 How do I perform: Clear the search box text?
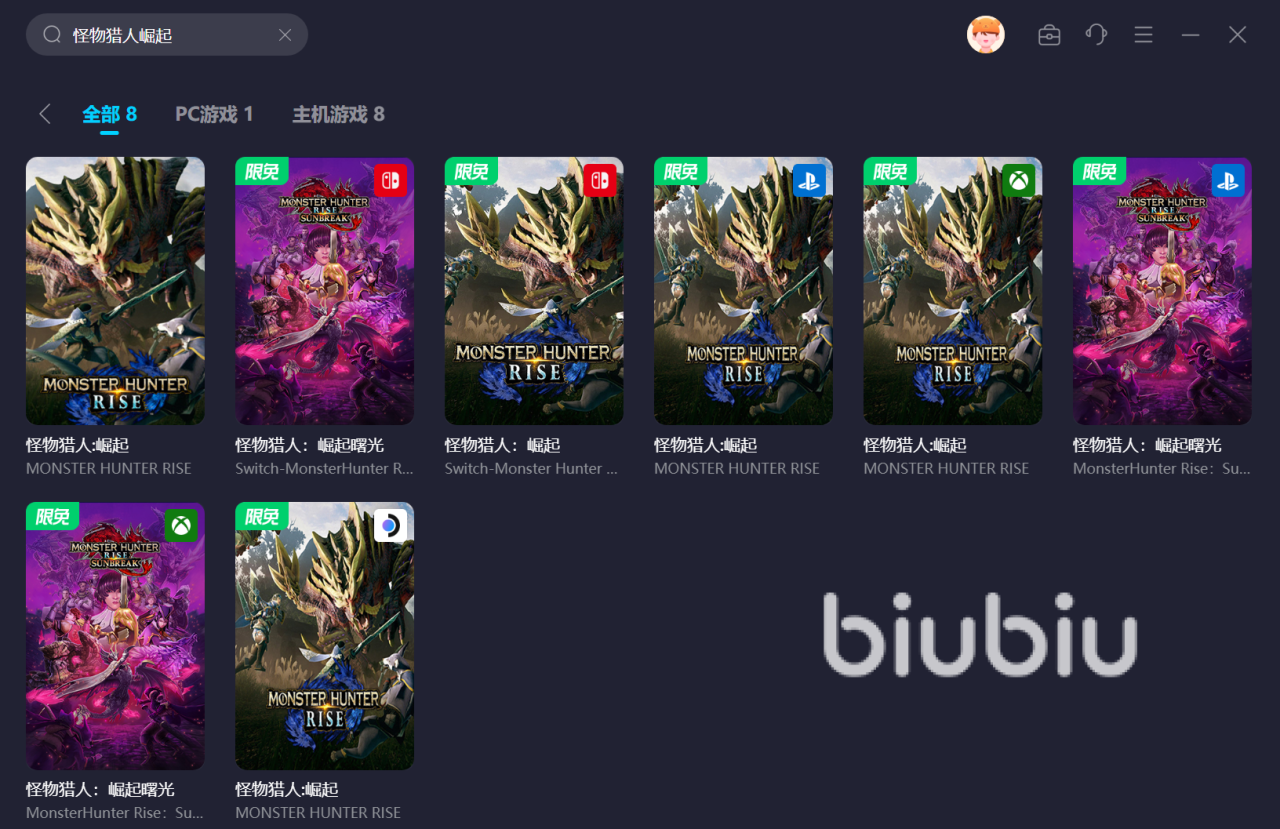[x=285, y=35]
